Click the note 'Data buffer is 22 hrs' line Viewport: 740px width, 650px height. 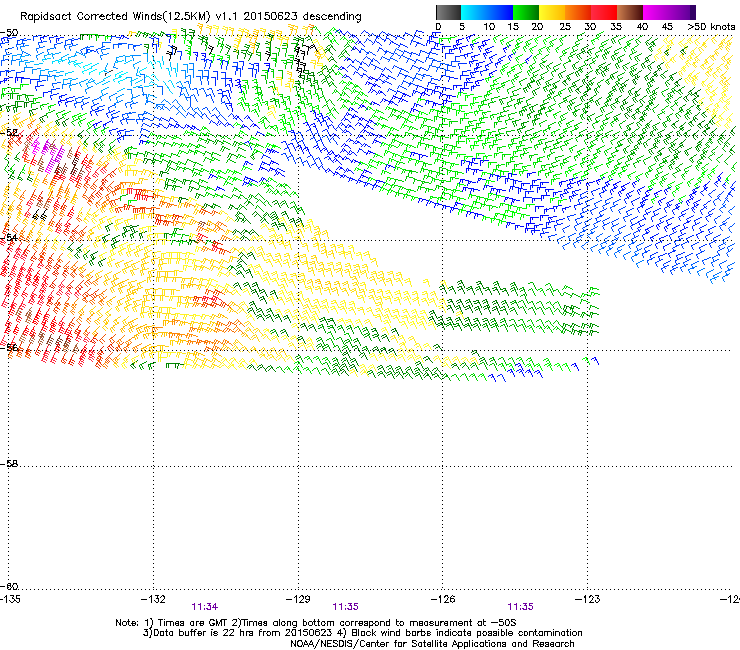point(362,633)
